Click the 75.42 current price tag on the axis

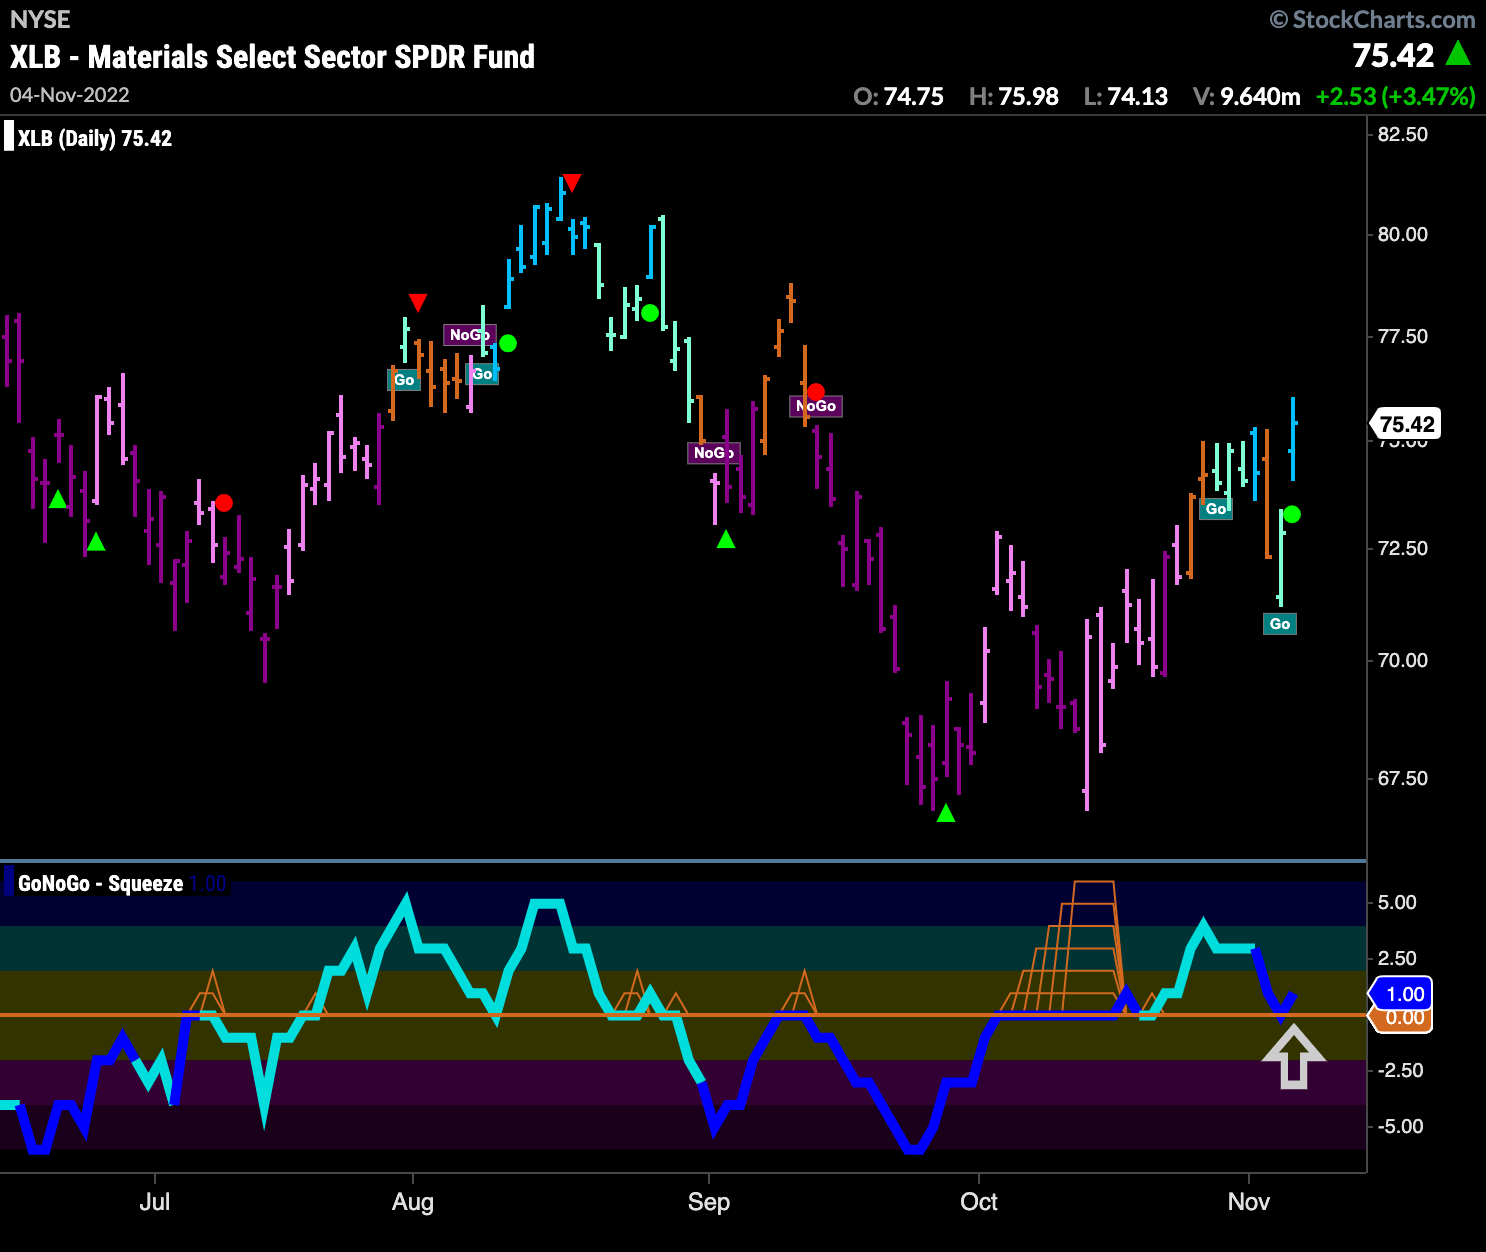coord(1405,424)
